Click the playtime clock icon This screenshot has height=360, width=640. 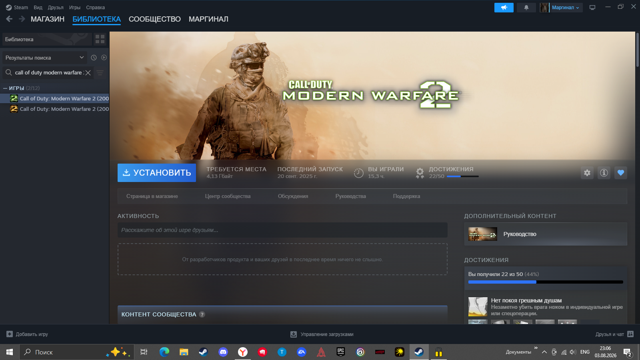[x=358, y=173]
